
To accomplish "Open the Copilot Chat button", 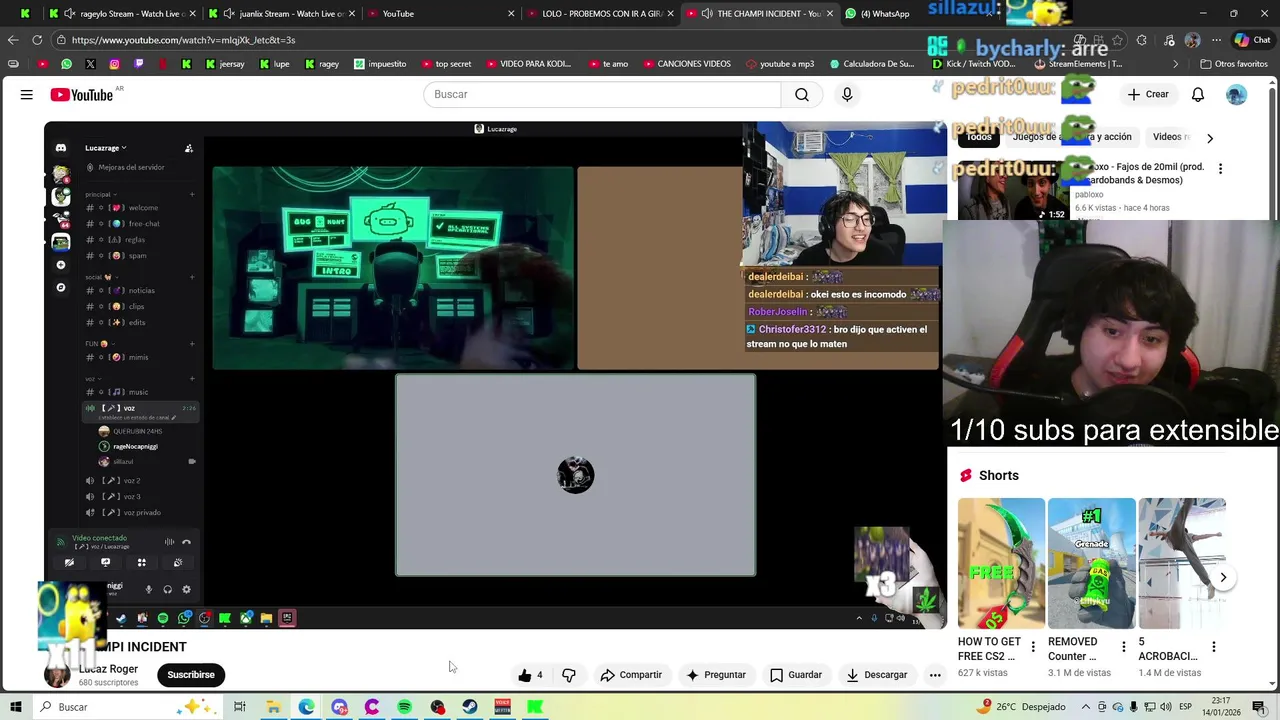I will tap(1252, 40).
